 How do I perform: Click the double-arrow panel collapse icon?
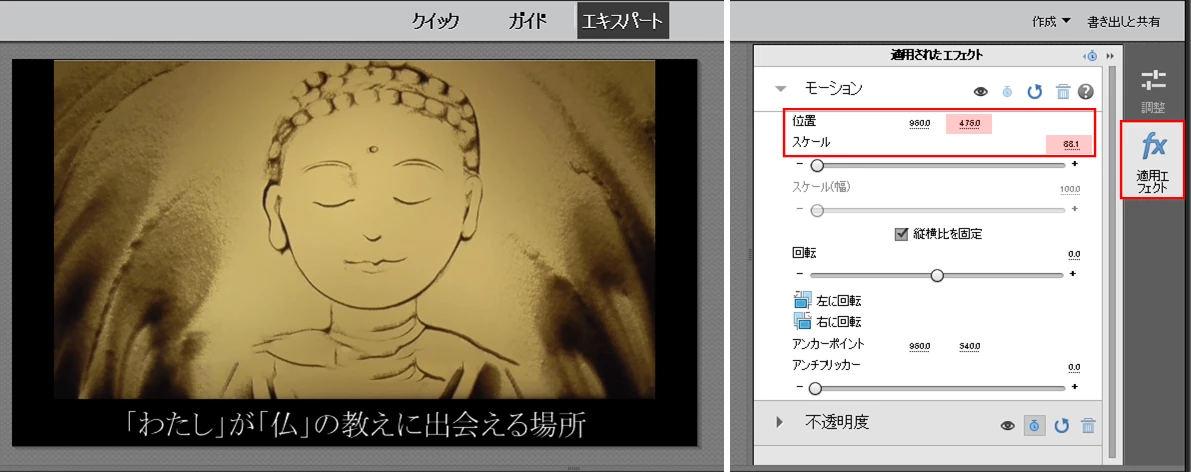click(1109, 56)
